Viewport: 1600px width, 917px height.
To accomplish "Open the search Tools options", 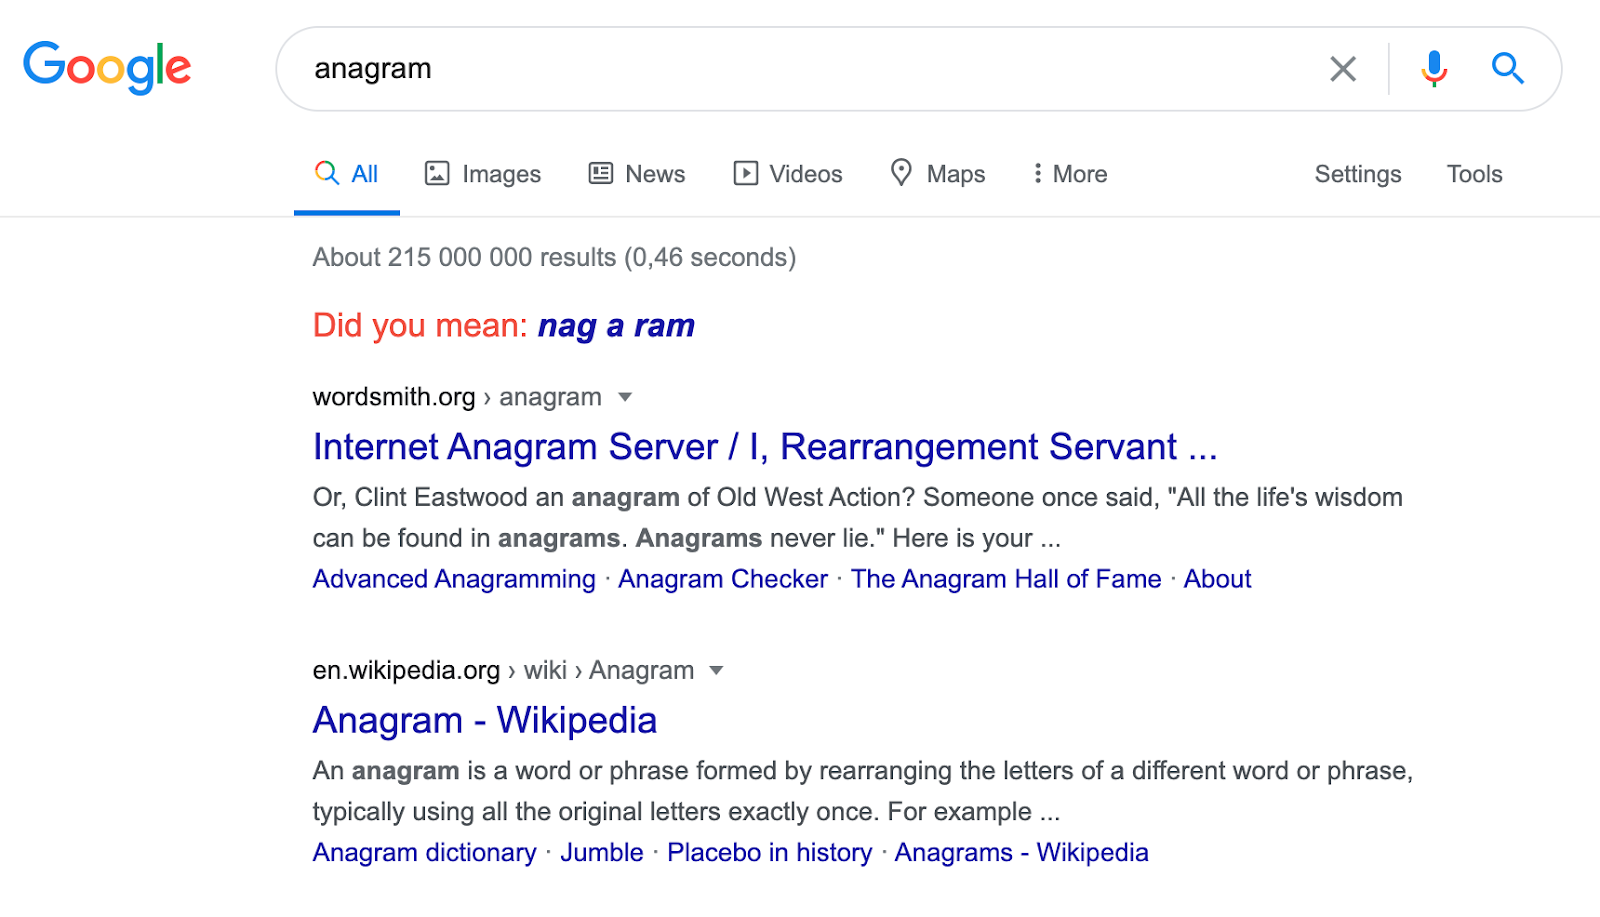I will [x=1474, y=174].
